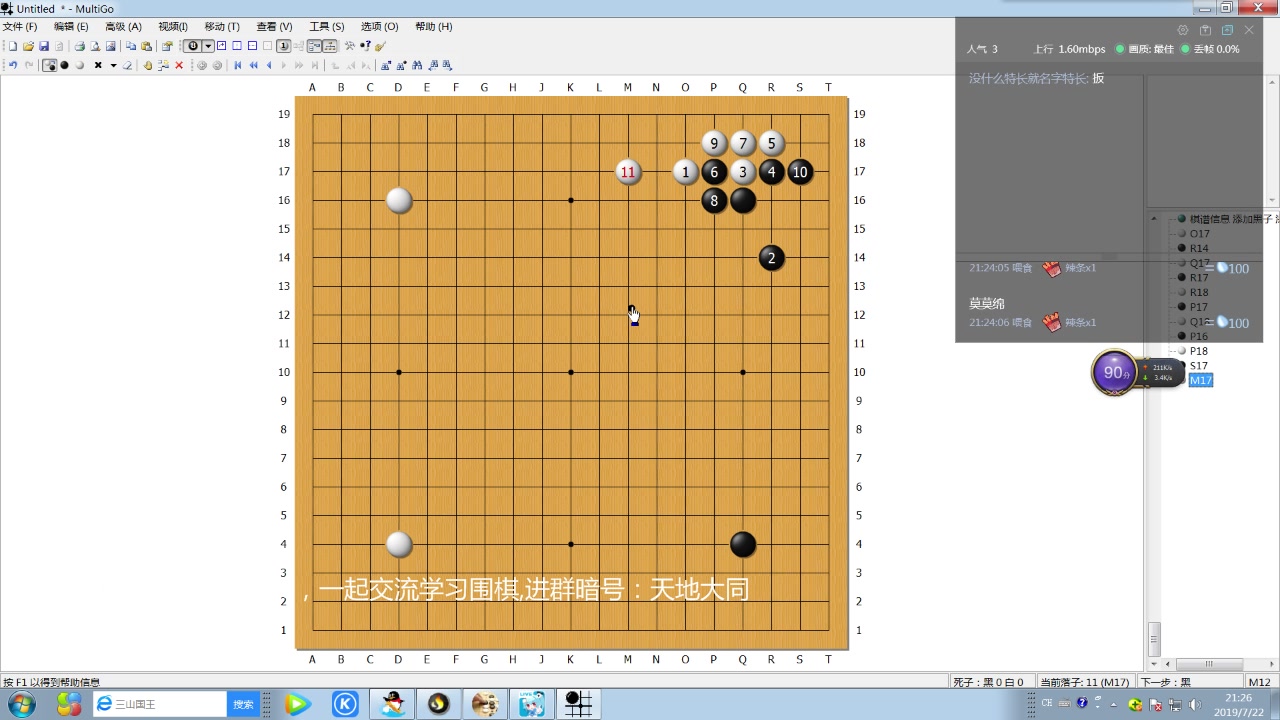Select the white stone placement tool
This screenshot has height=720, width=1280.
point(80,65)
